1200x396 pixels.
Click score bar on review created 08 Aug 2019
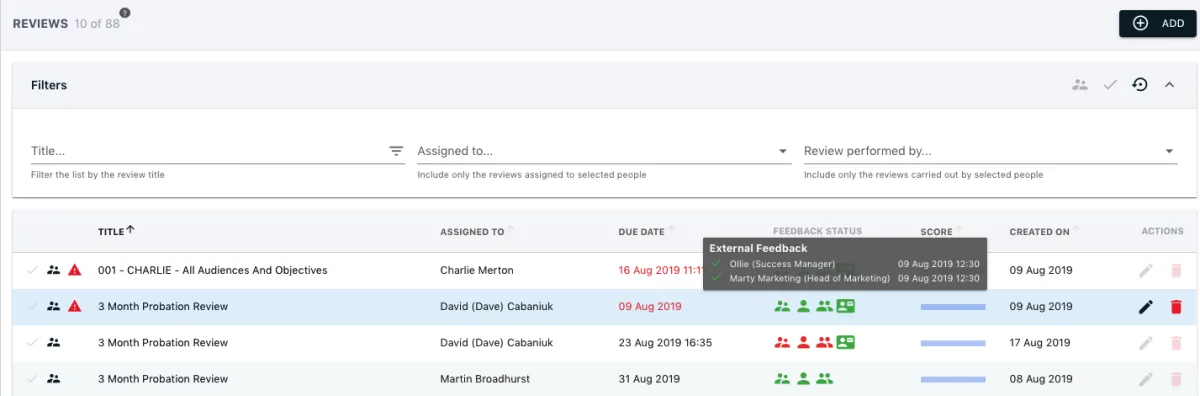(953, 379)
